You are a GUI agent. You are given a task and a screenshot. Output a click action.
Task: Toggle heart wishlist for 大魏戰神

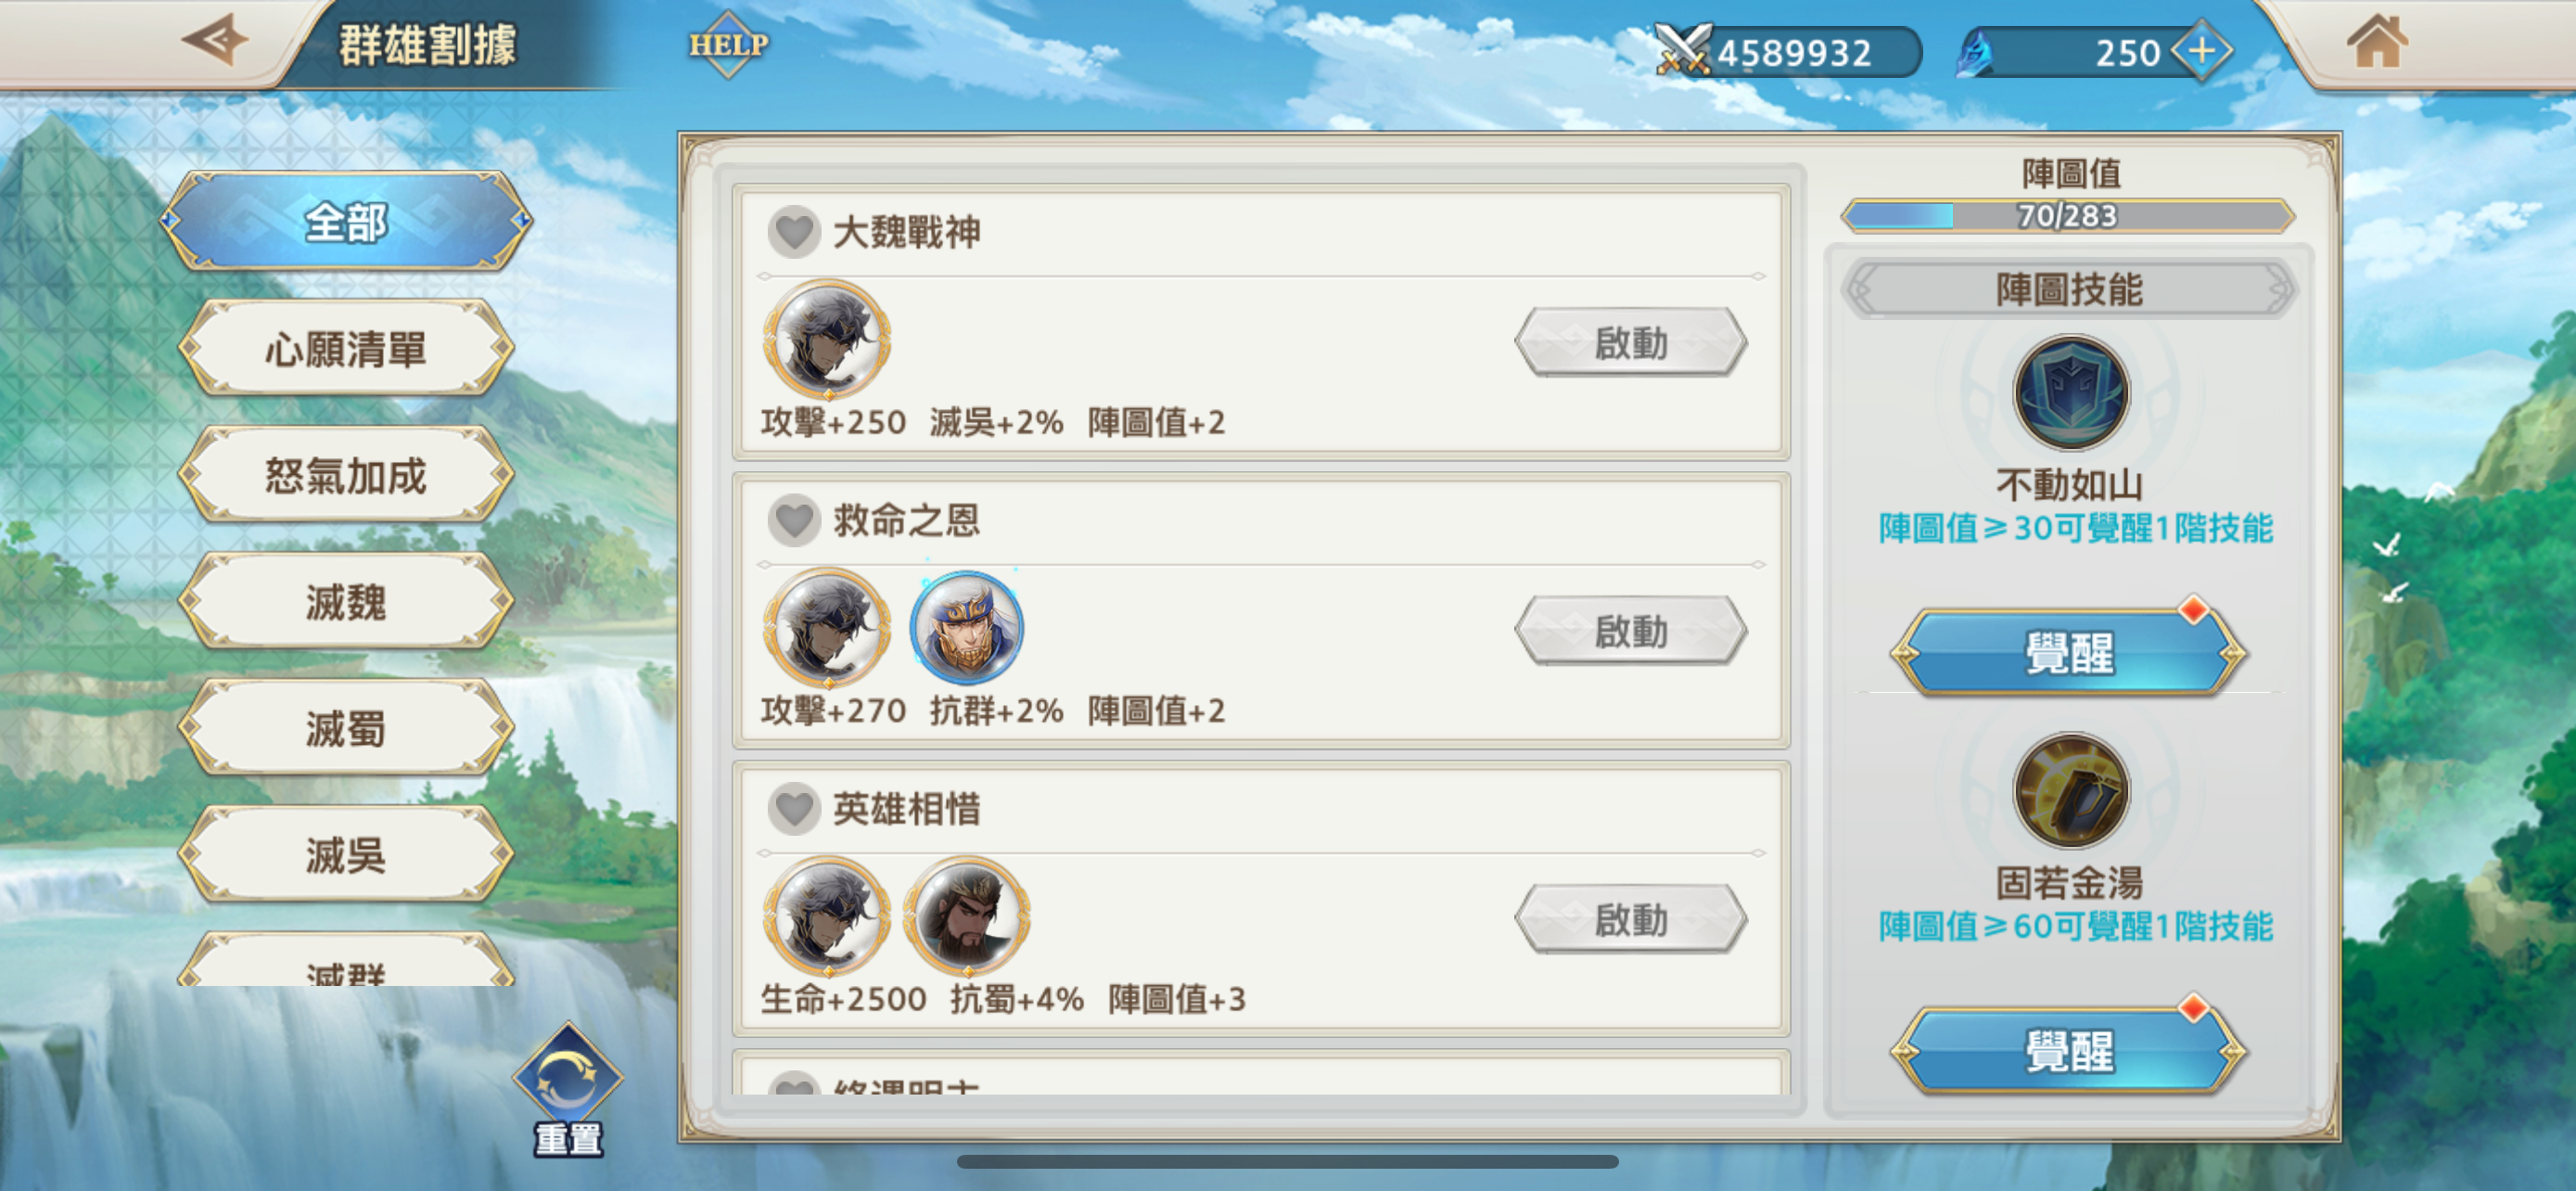tap(794, 232)
